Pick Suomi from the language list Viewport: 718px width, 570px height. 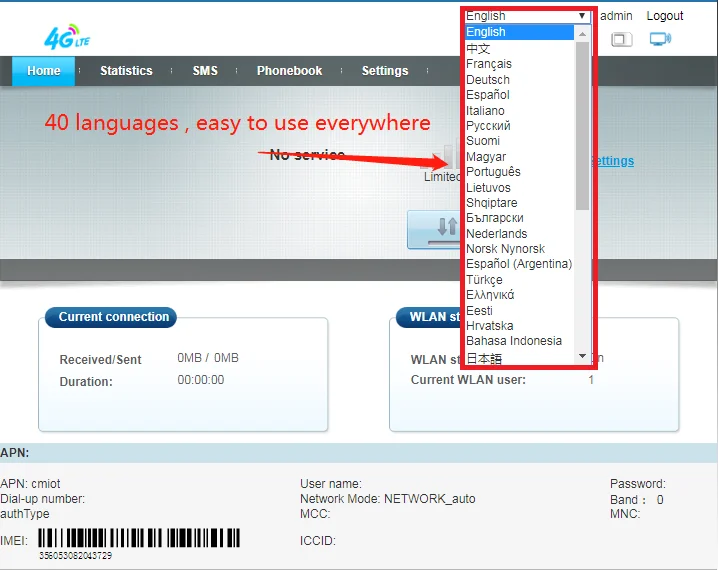tap(519, 141)
